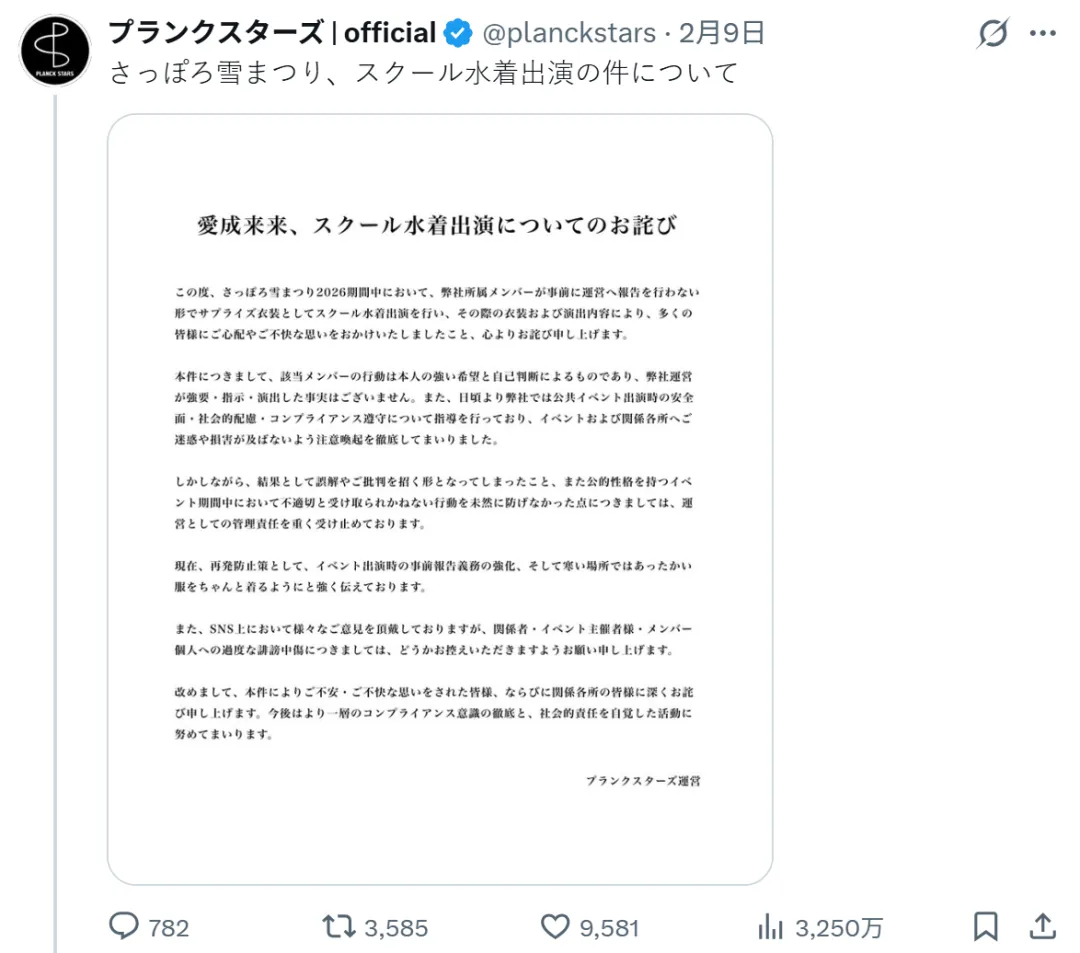The image size is (1080, 953).
Task: Bookmark this post
Action: (986, 926)
